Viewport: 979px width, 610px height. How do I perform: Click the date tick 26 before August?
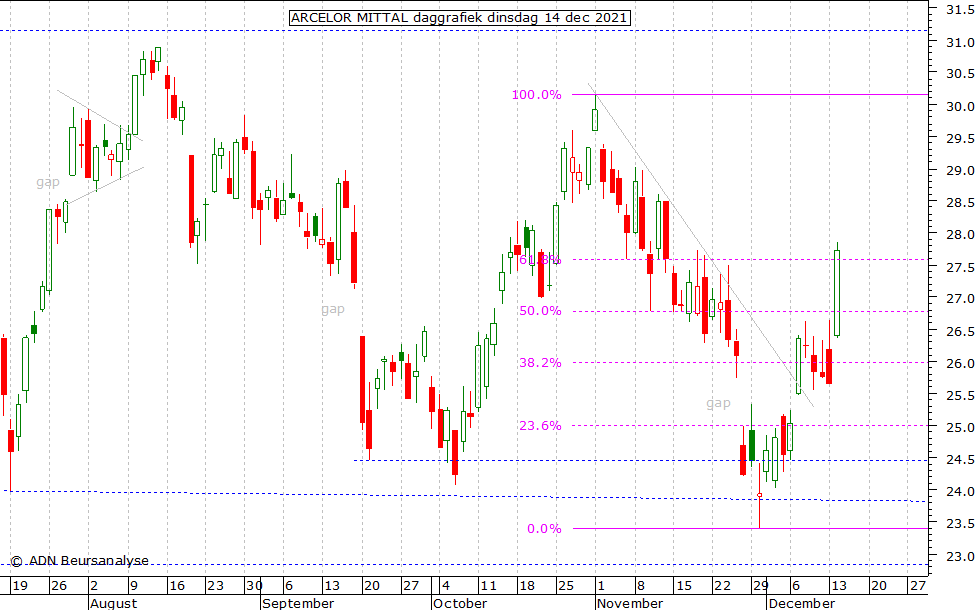pyautogui.click(x=59, y=586)
